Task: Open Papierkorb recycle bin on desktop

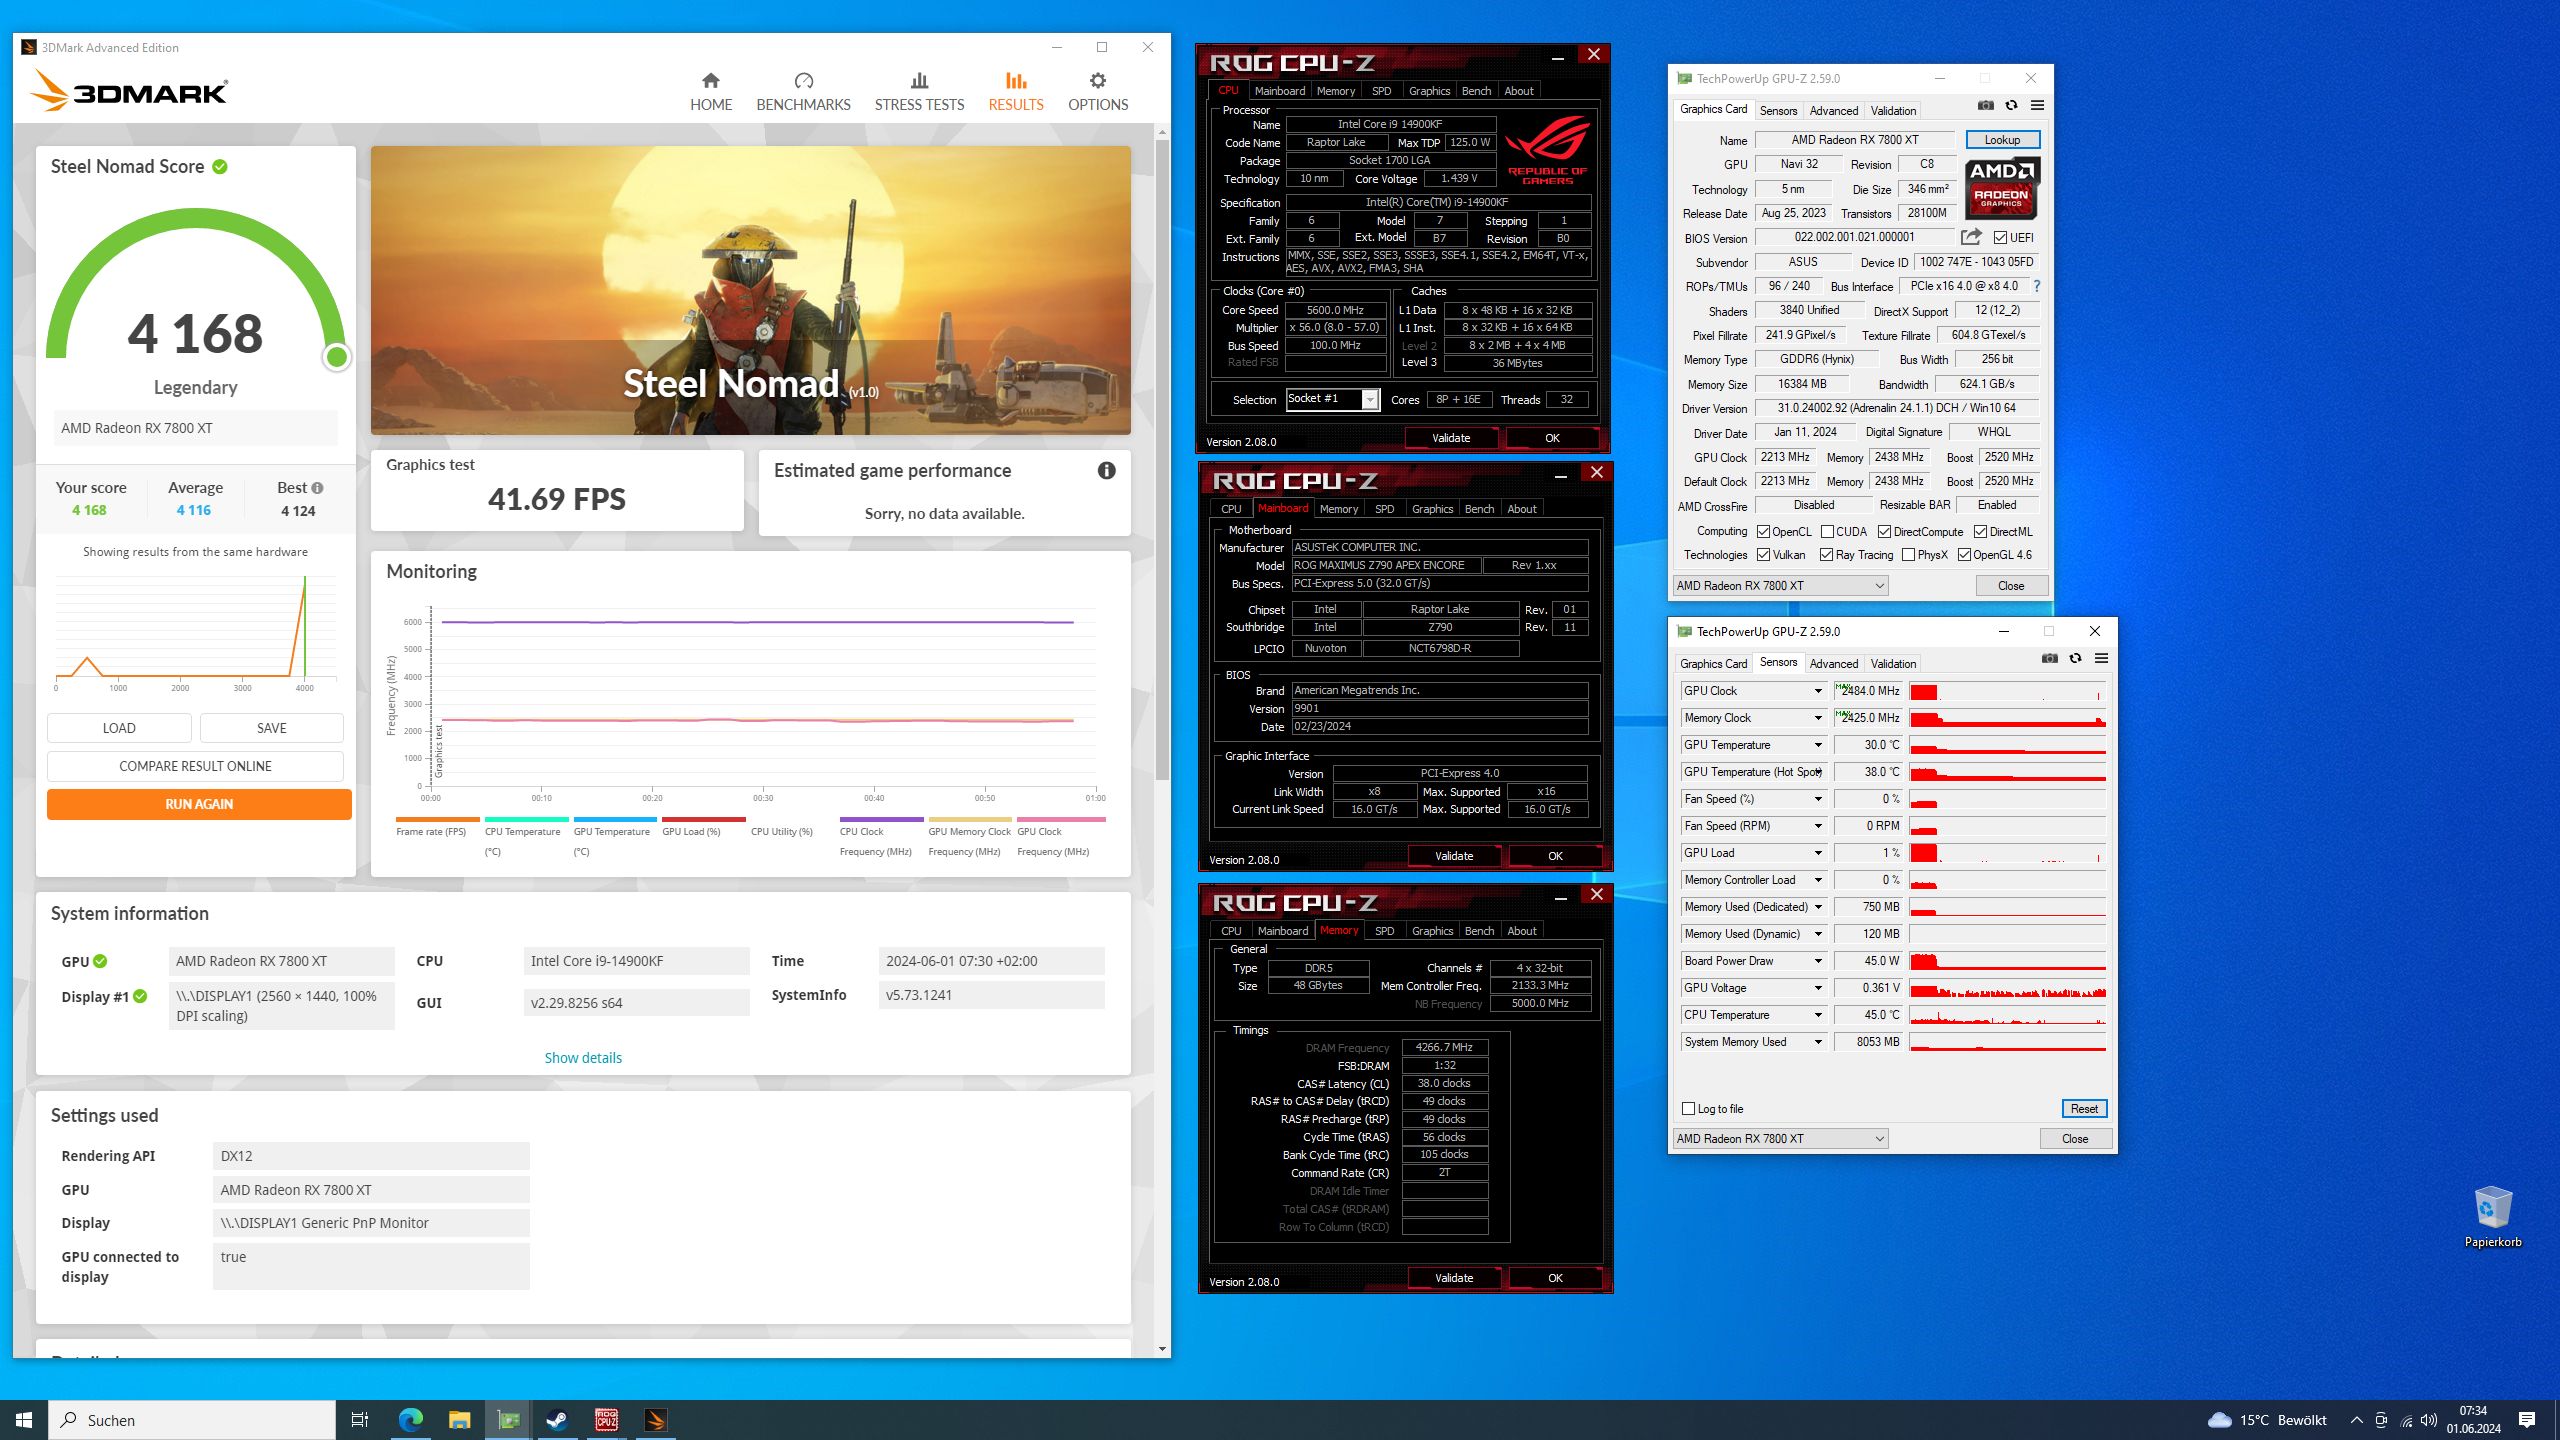Action: click(x=2492, y=1216)
